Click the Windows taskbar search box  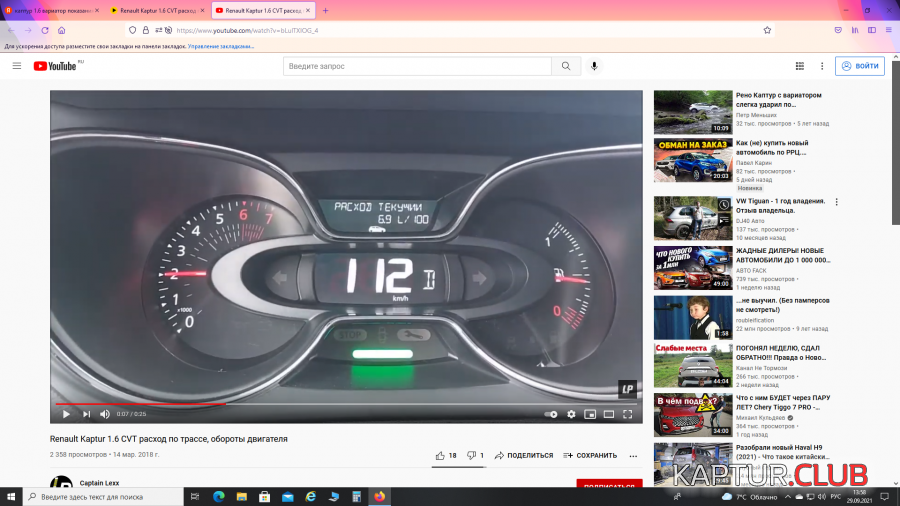[x=103, y=497]
